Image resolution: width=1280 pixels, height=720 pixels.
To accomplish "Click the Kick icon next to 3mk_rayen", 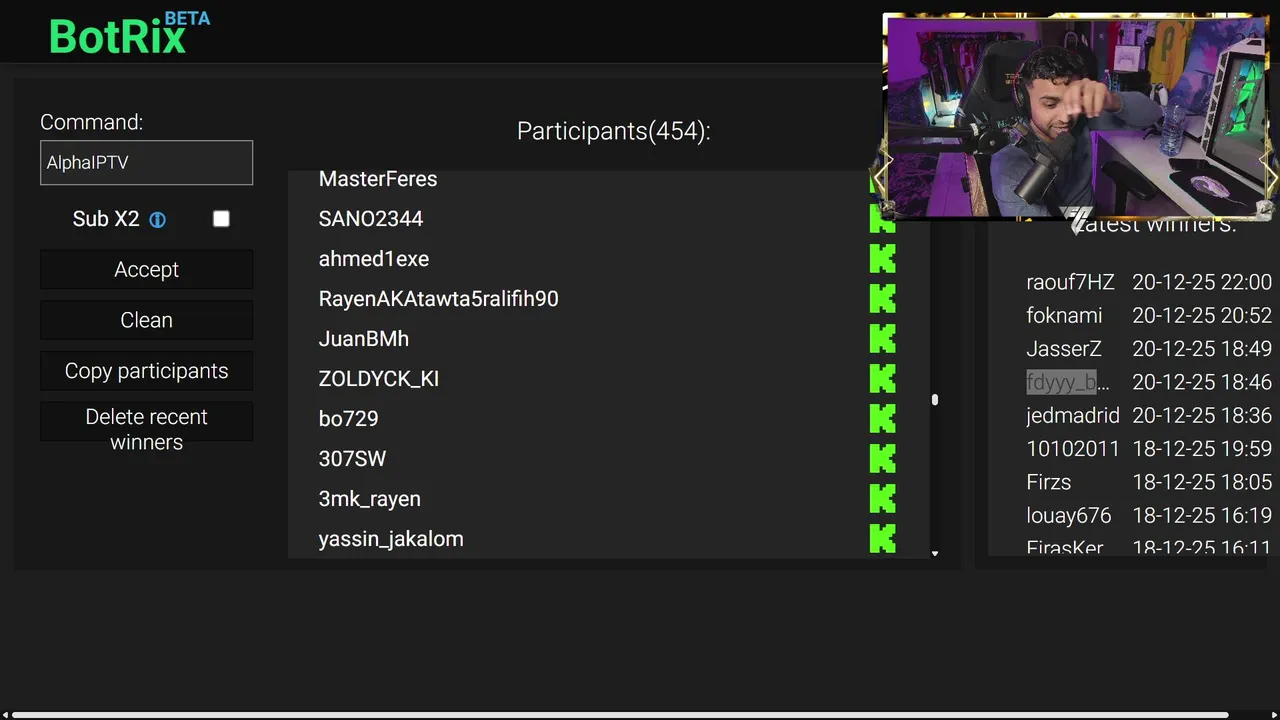I will point(883,499).
